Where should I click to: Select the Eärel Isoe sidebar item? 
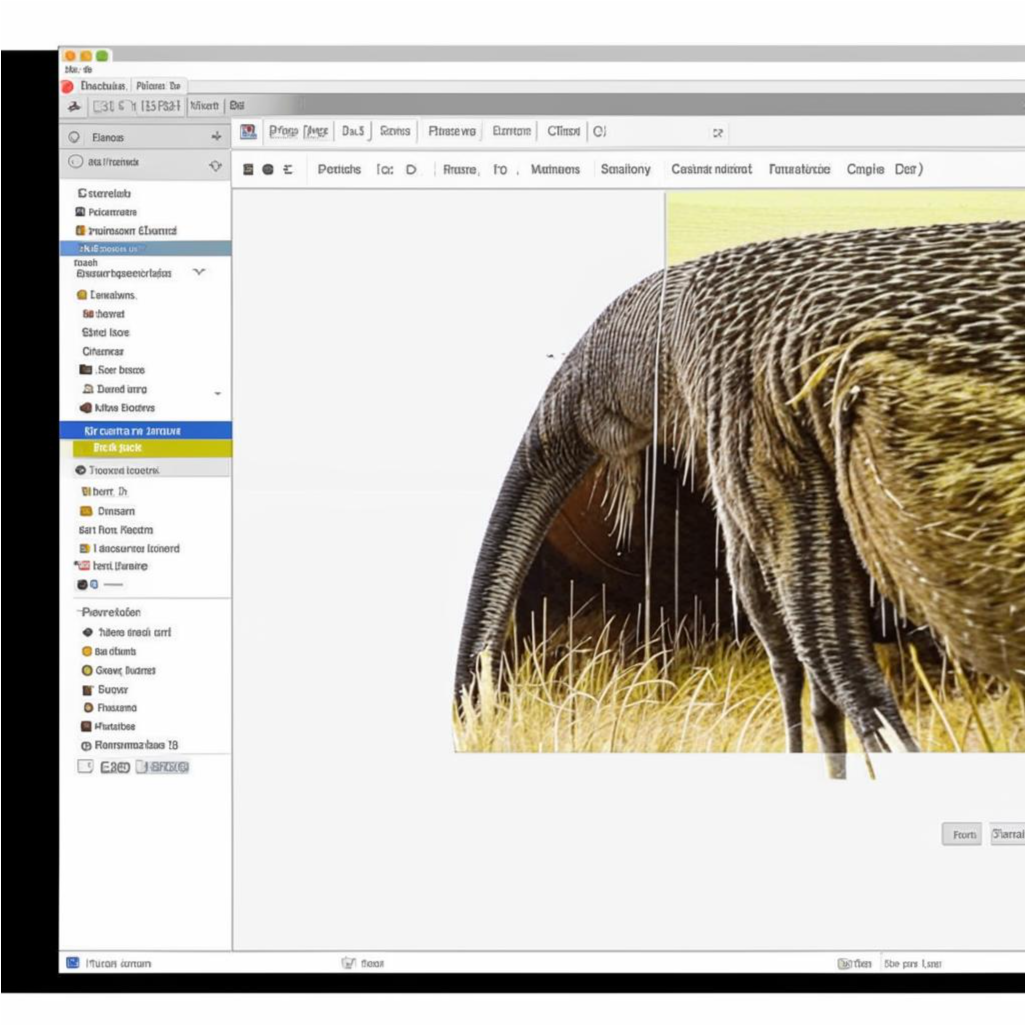105,332
